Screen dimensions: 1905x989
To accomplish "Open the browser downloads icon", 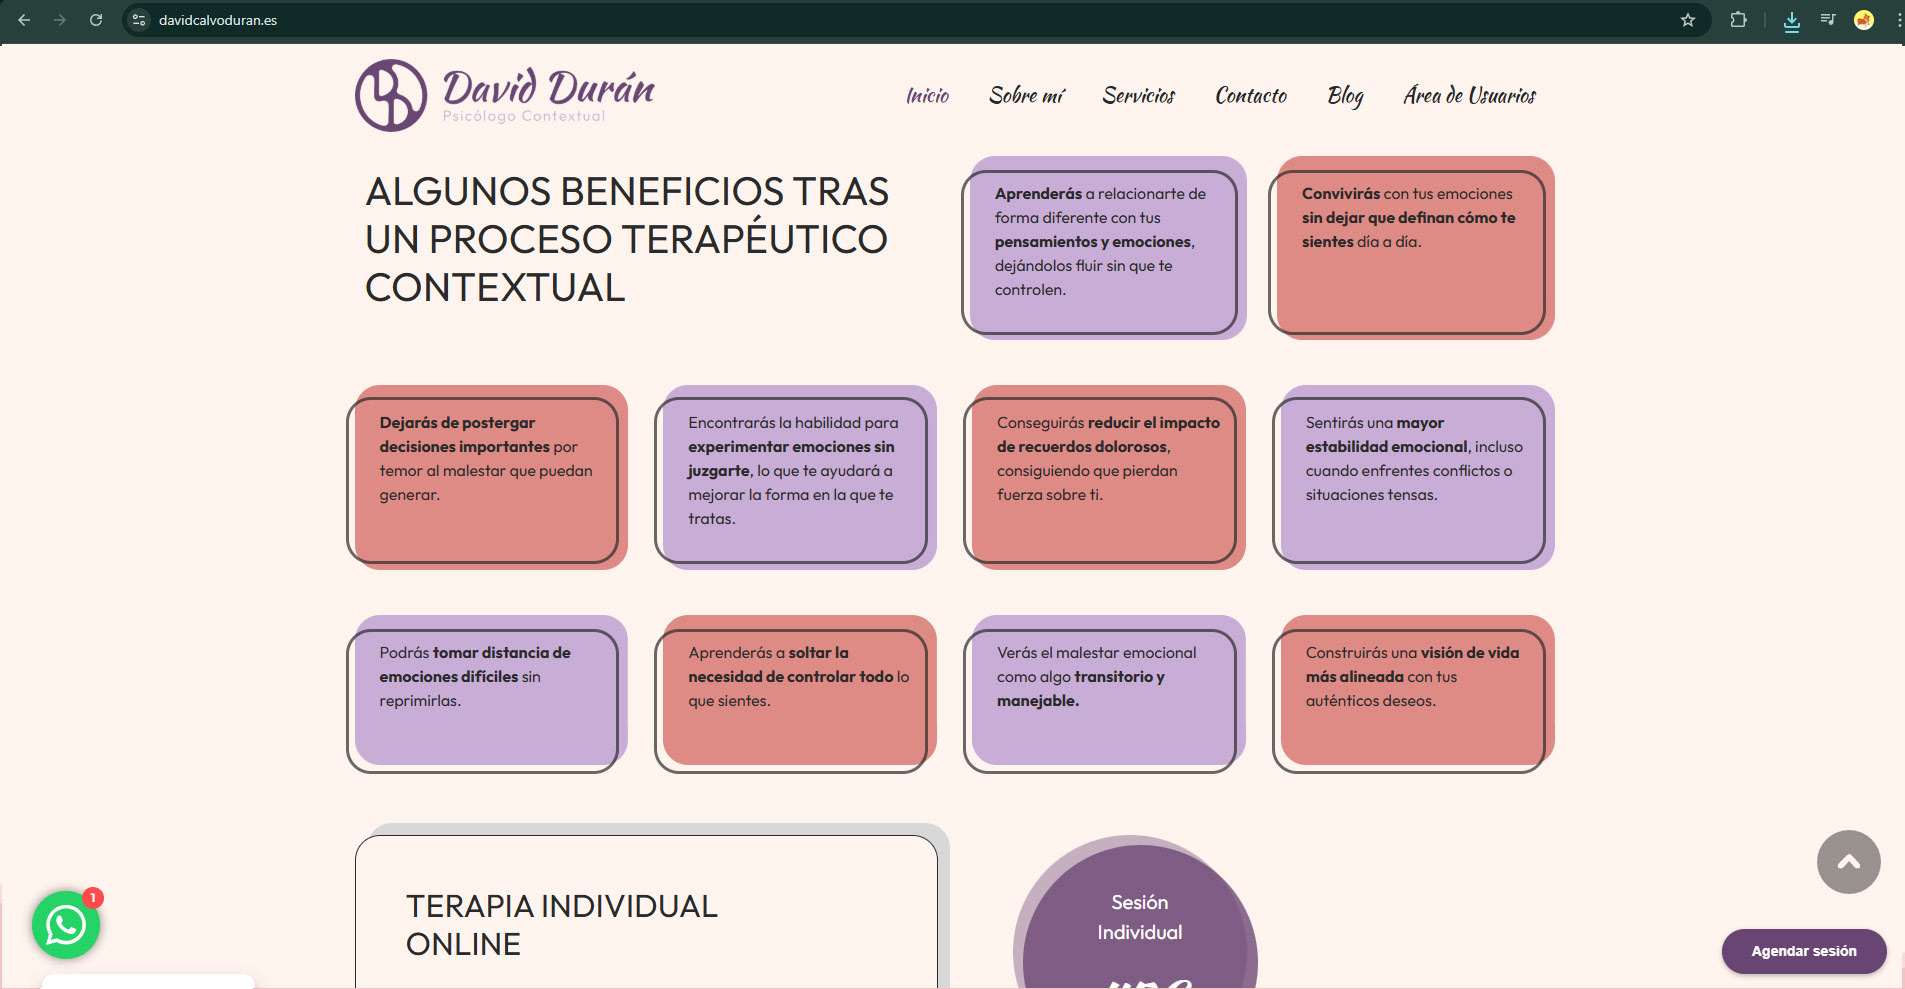I will tap(1792, 21).
